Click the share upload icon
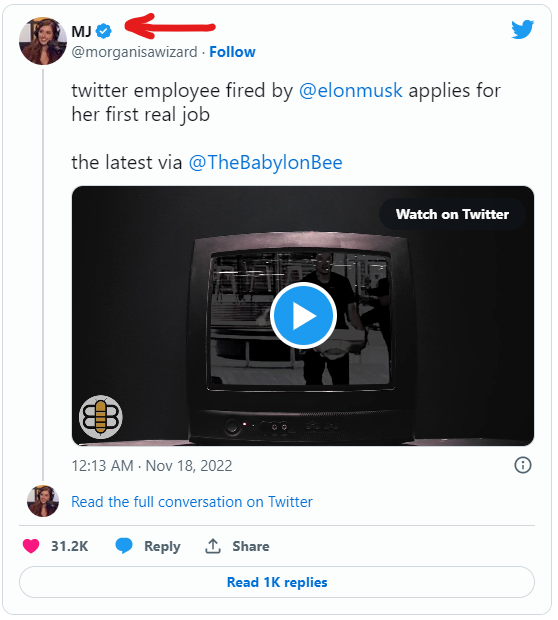This screenshot has width=558, height=620. click(x=213, y=546)
